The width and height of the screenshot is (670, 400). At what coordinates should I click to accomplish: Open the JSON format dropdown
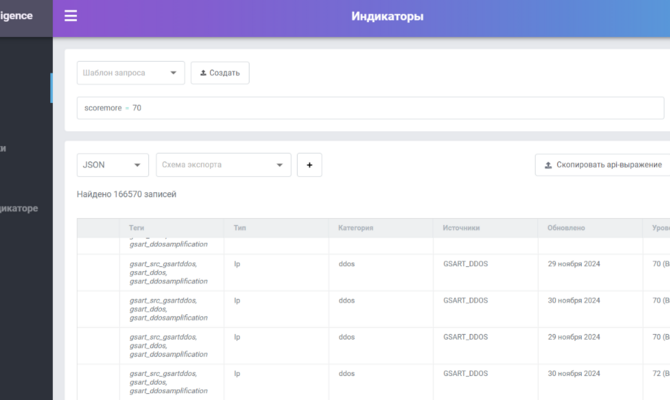[x=113, y=165]
